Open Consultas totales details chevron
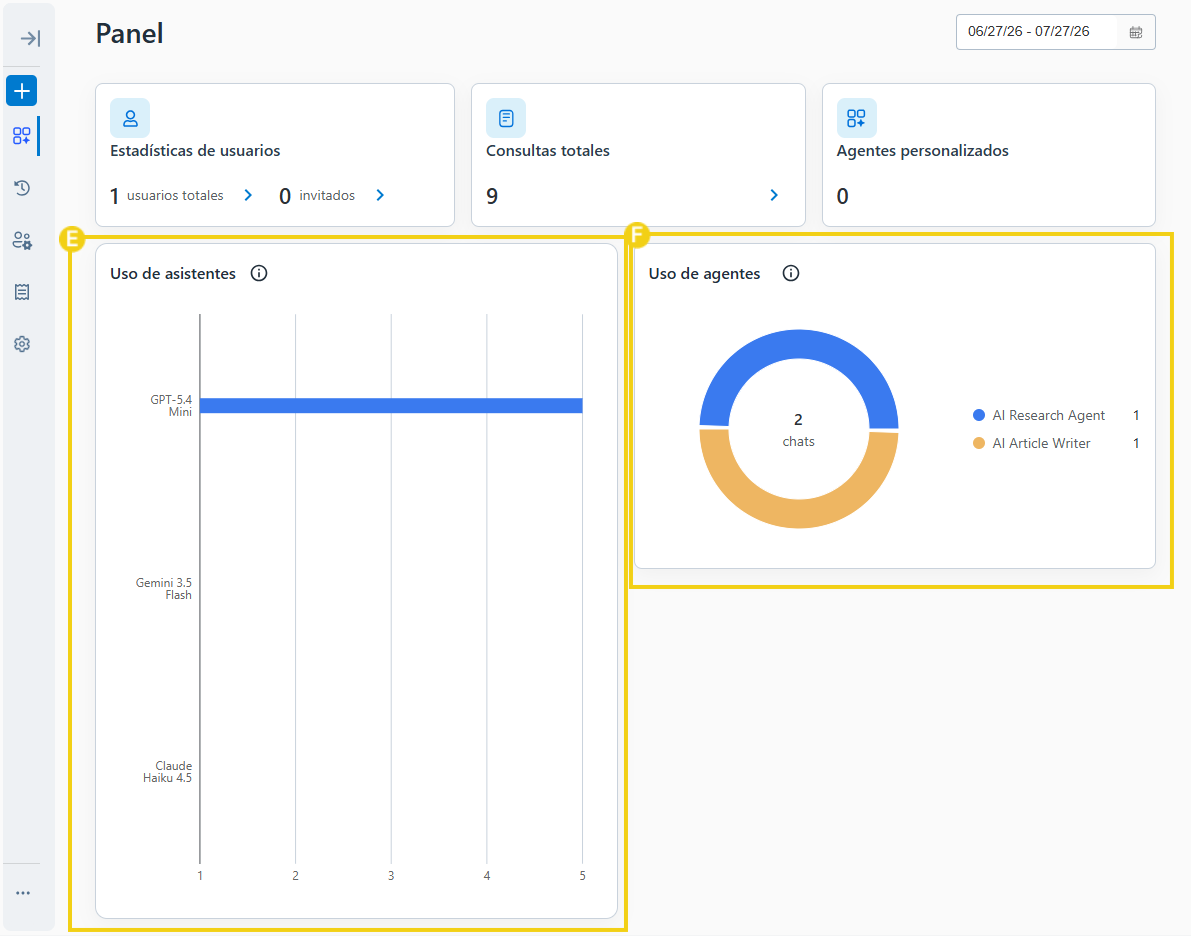 coord(774,195)
